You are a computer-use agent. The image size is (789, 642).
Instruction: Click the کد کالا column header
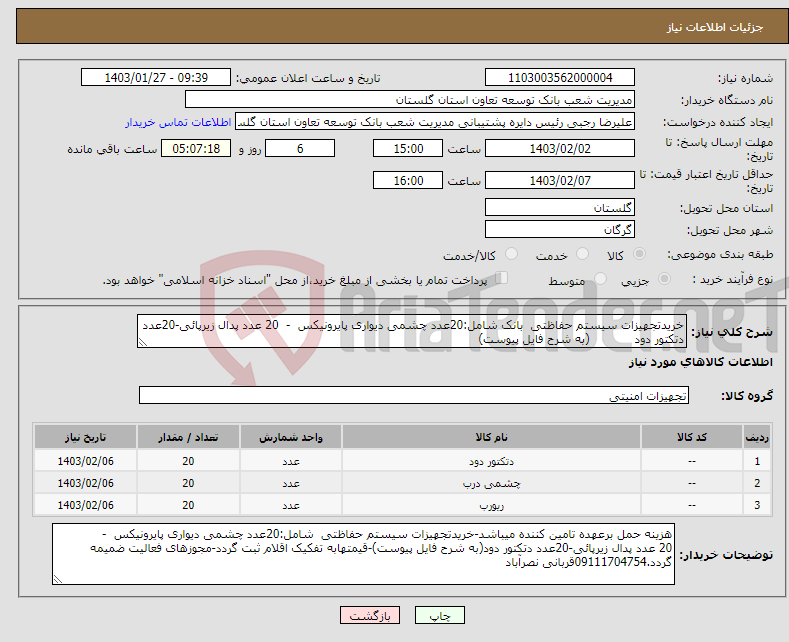pyautogui.click(x=692, y=437)
